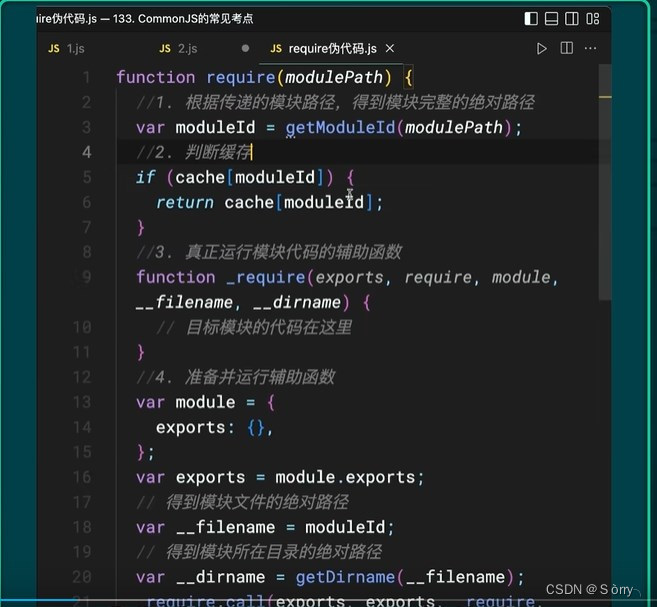
Task: Open customize layout icon
Action: (592, 19)
